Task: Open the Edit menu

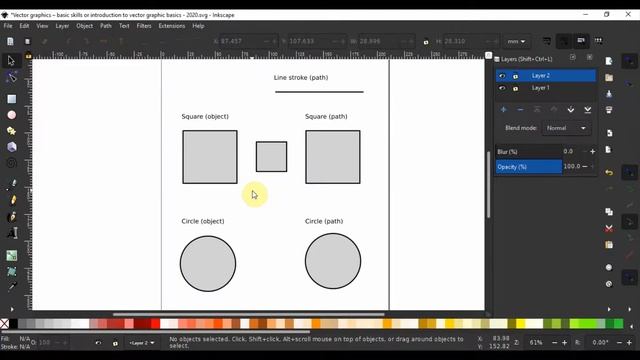Action: click(24, 26)
